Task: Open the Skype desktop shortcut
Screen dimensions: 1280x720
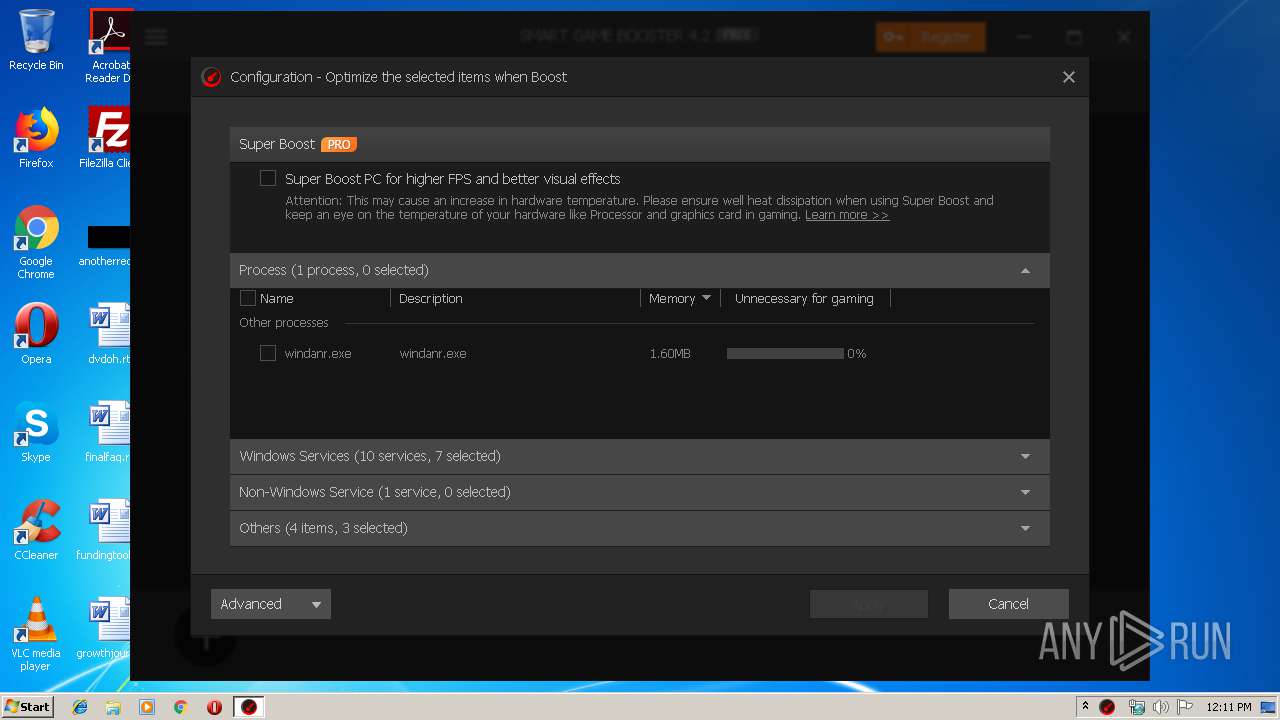Action: pyautogui.click(x=36, y=432)
